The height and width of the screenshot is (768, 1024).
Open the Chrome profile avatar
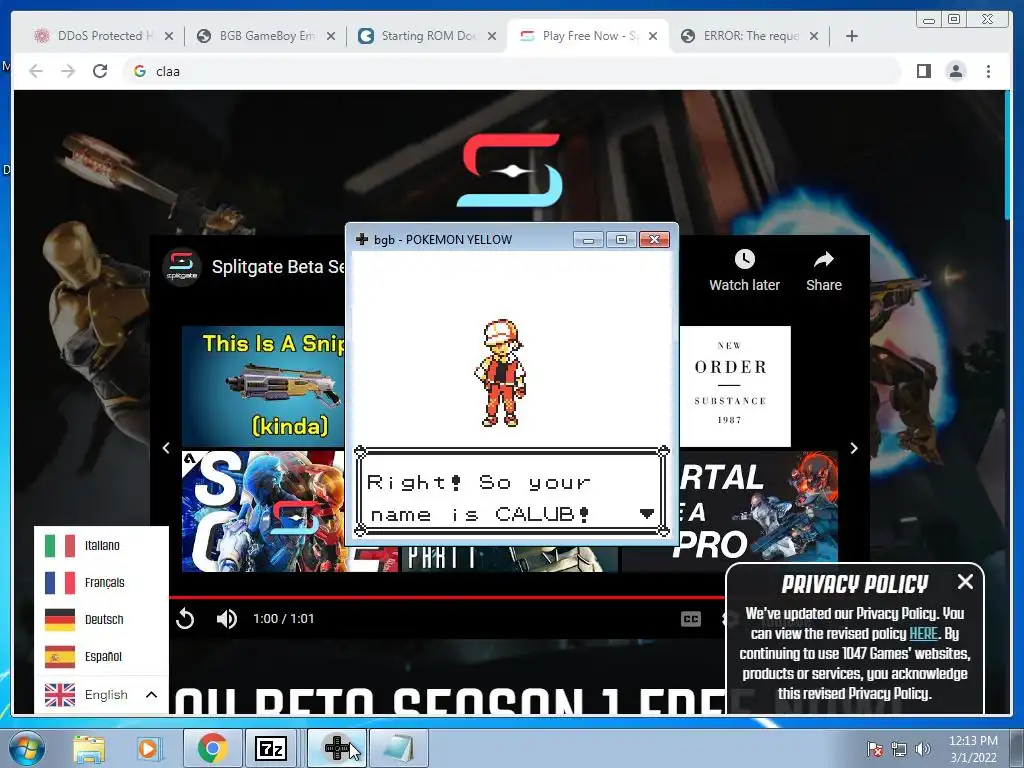pos(955,71)
